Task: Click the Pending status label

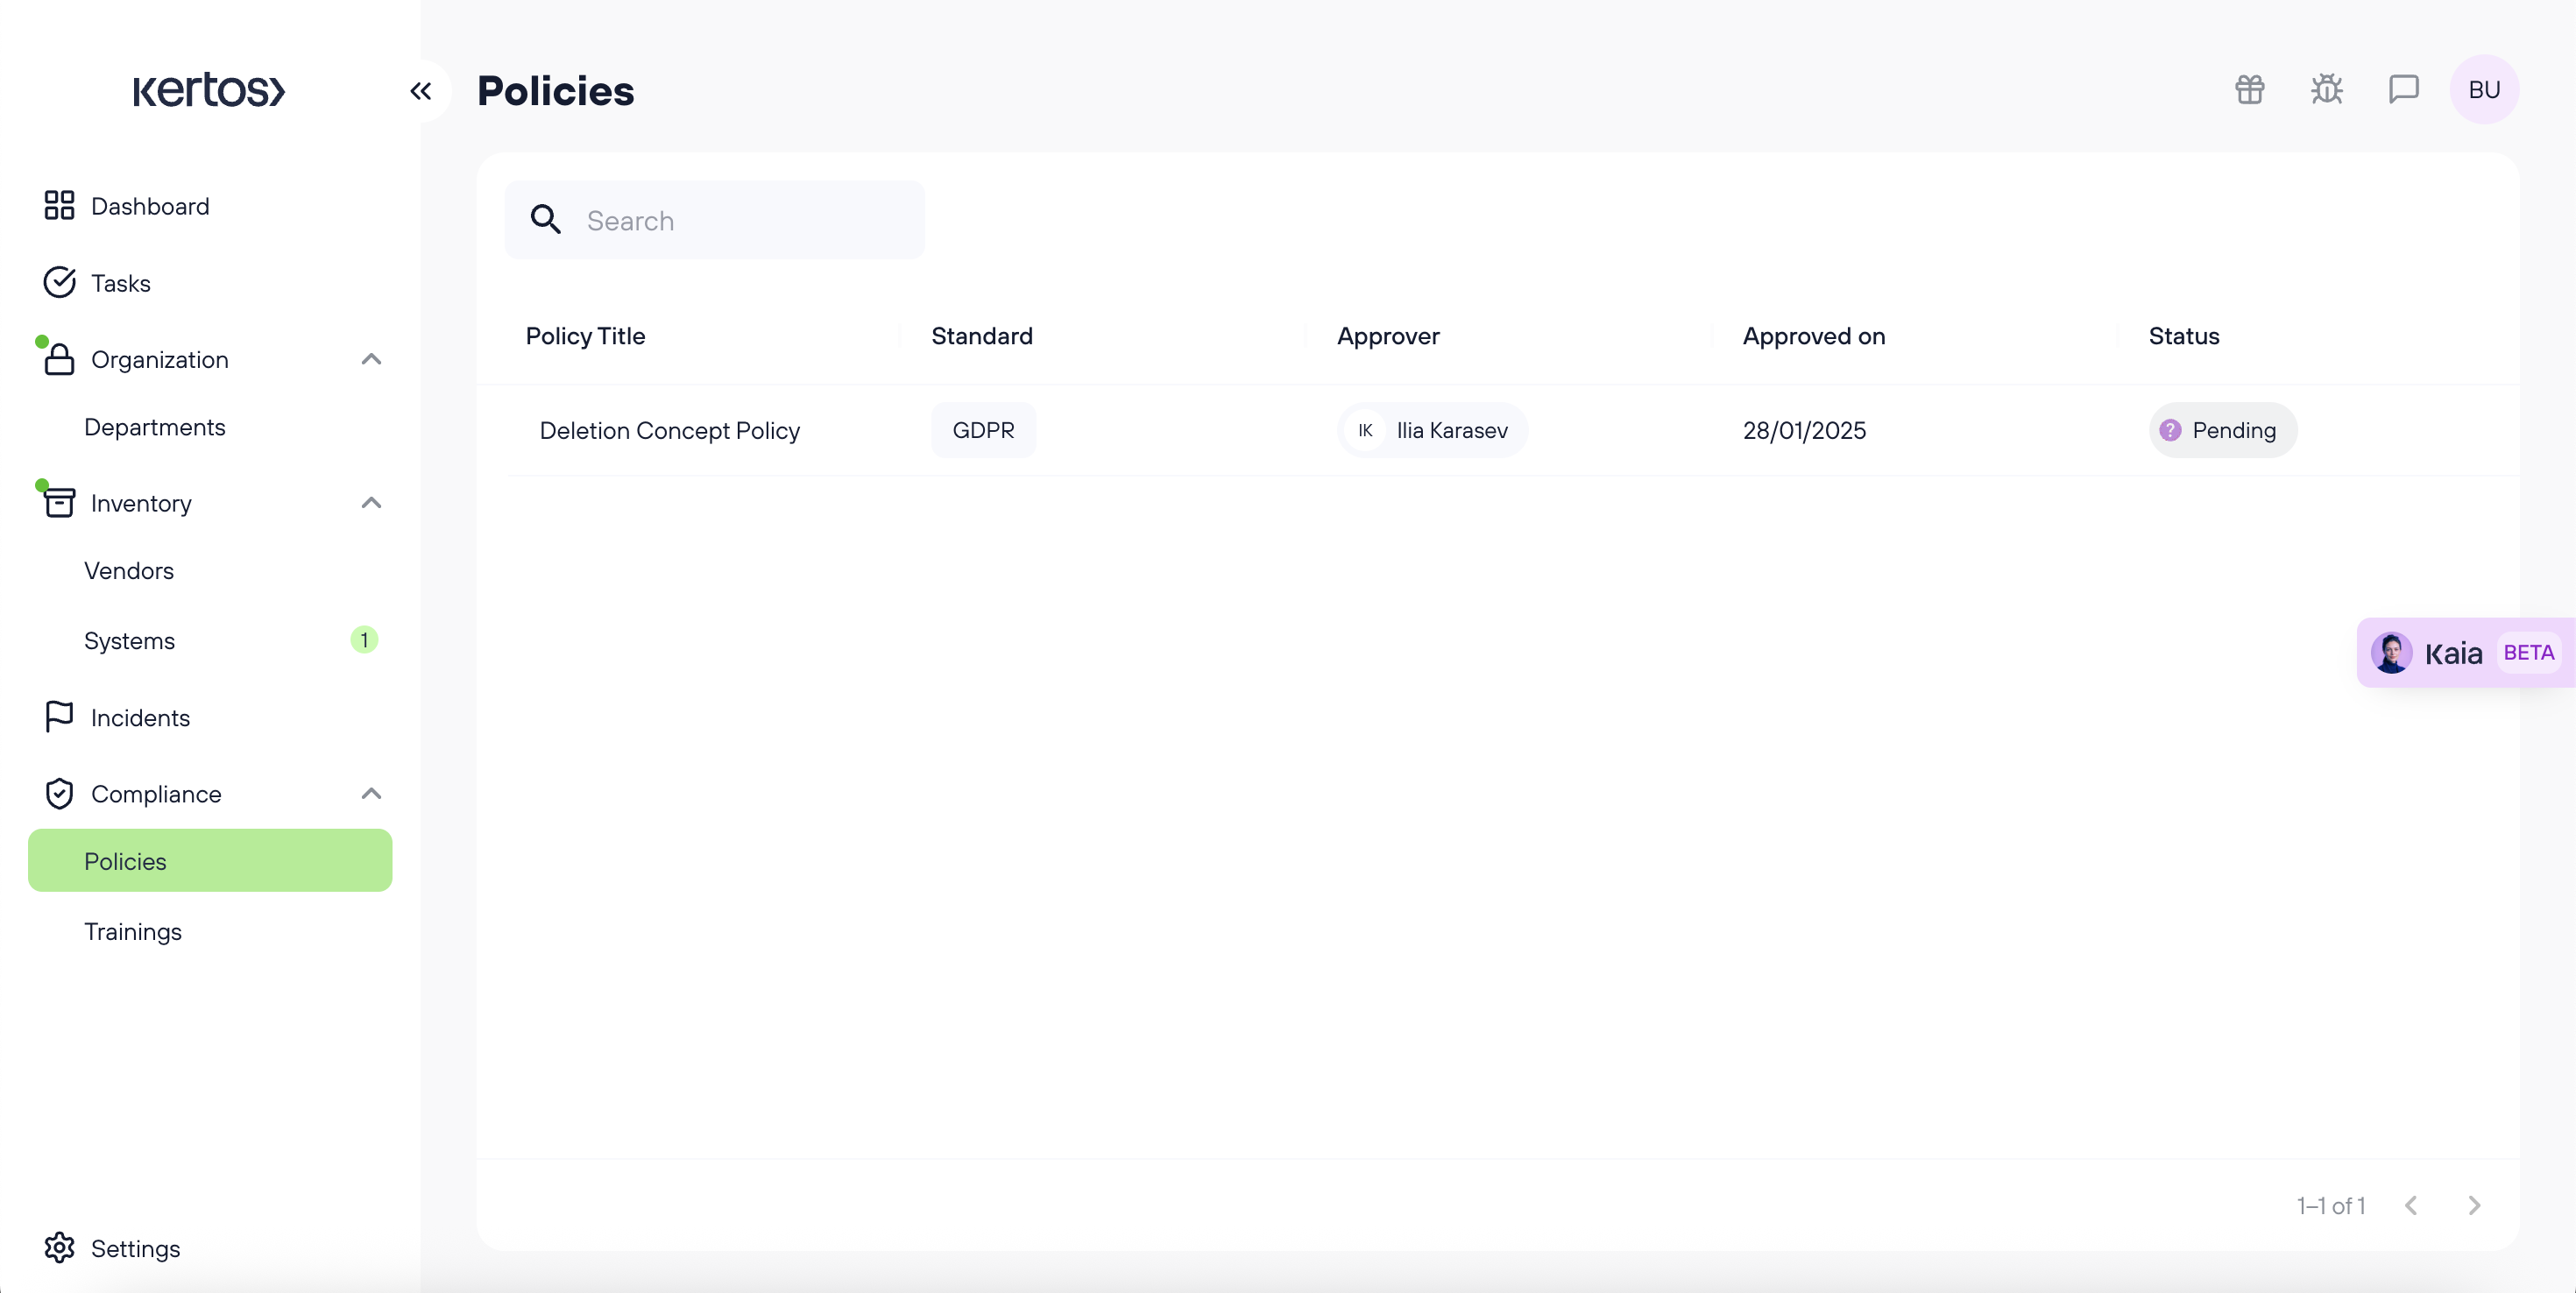Action: pos(2234,430)
